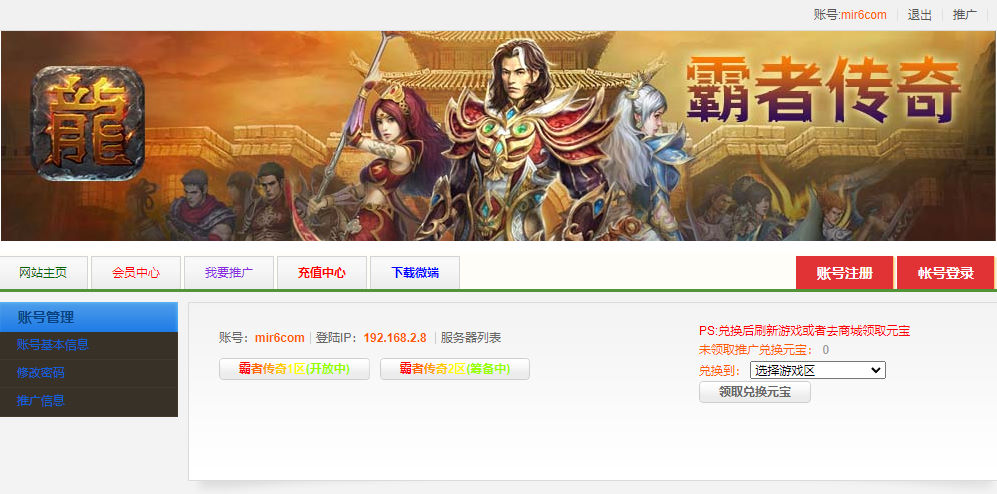Click the 领取兑换元宝 button
This screenshot has width=997, height=494.
coord(755,392)
